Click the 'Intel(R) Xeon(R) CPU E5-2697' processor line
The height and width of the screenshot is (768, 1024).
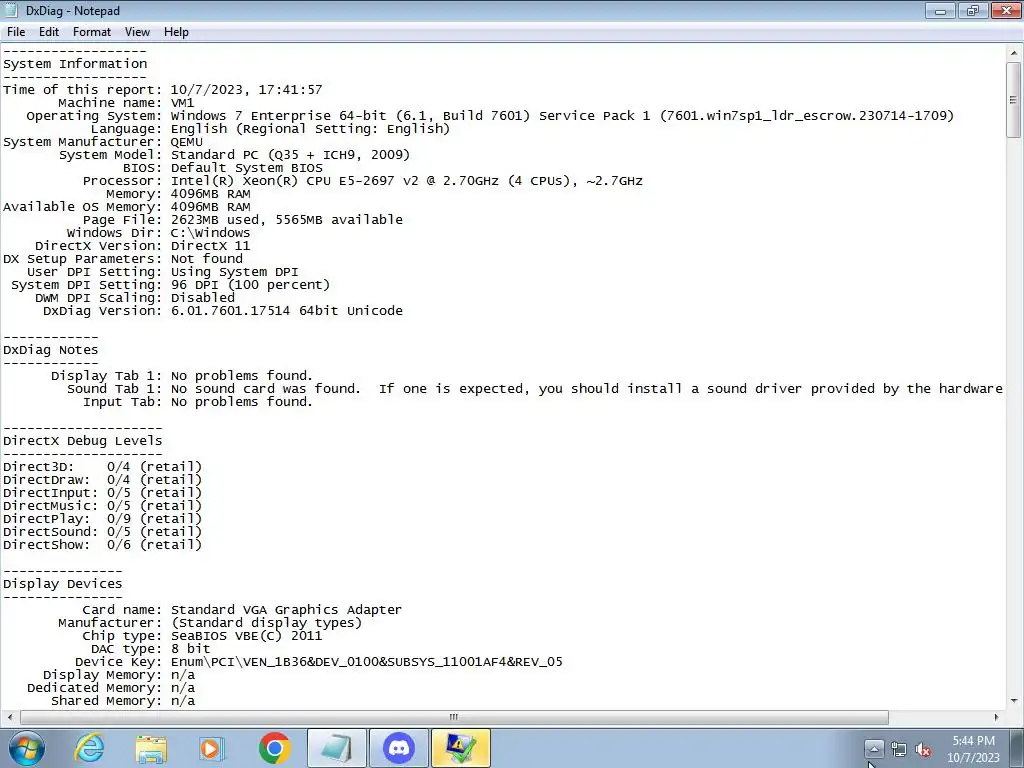coord(407,181)
